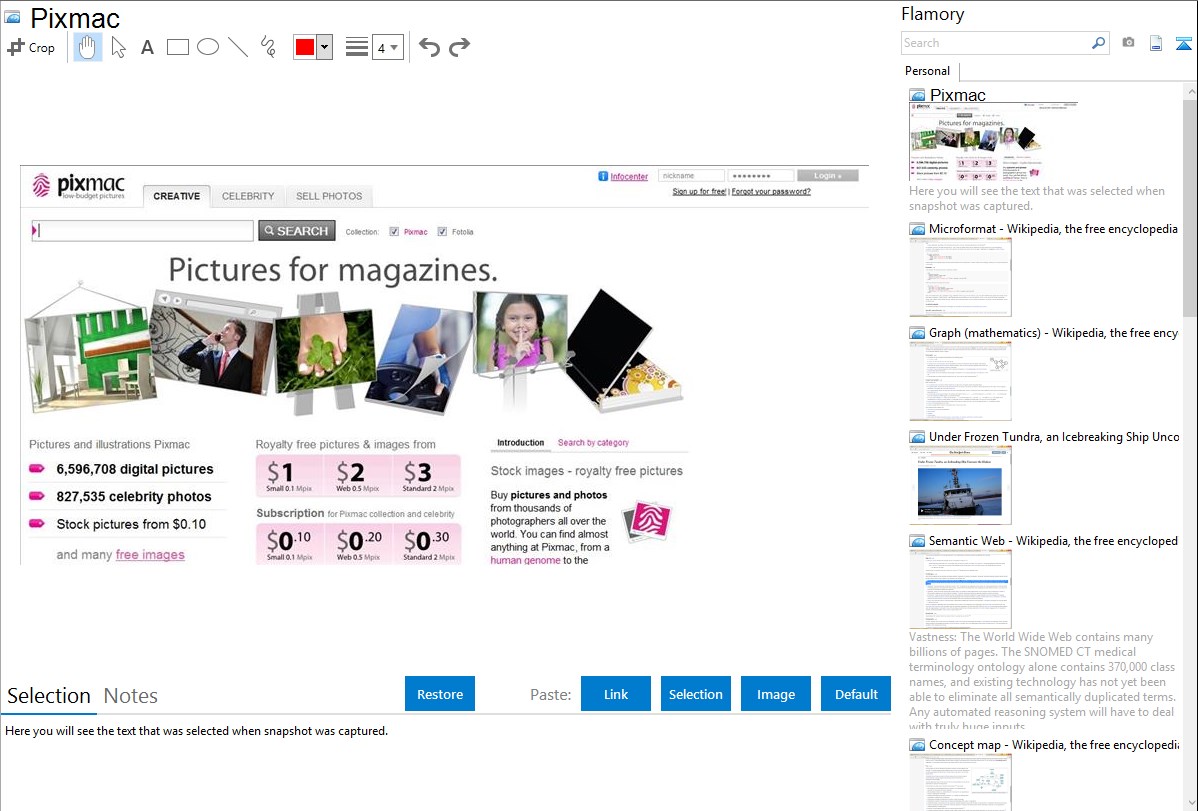Viewport: 1198px width, 811px height.
Task: Click the Restore button
Action: (x=440, y=694)
